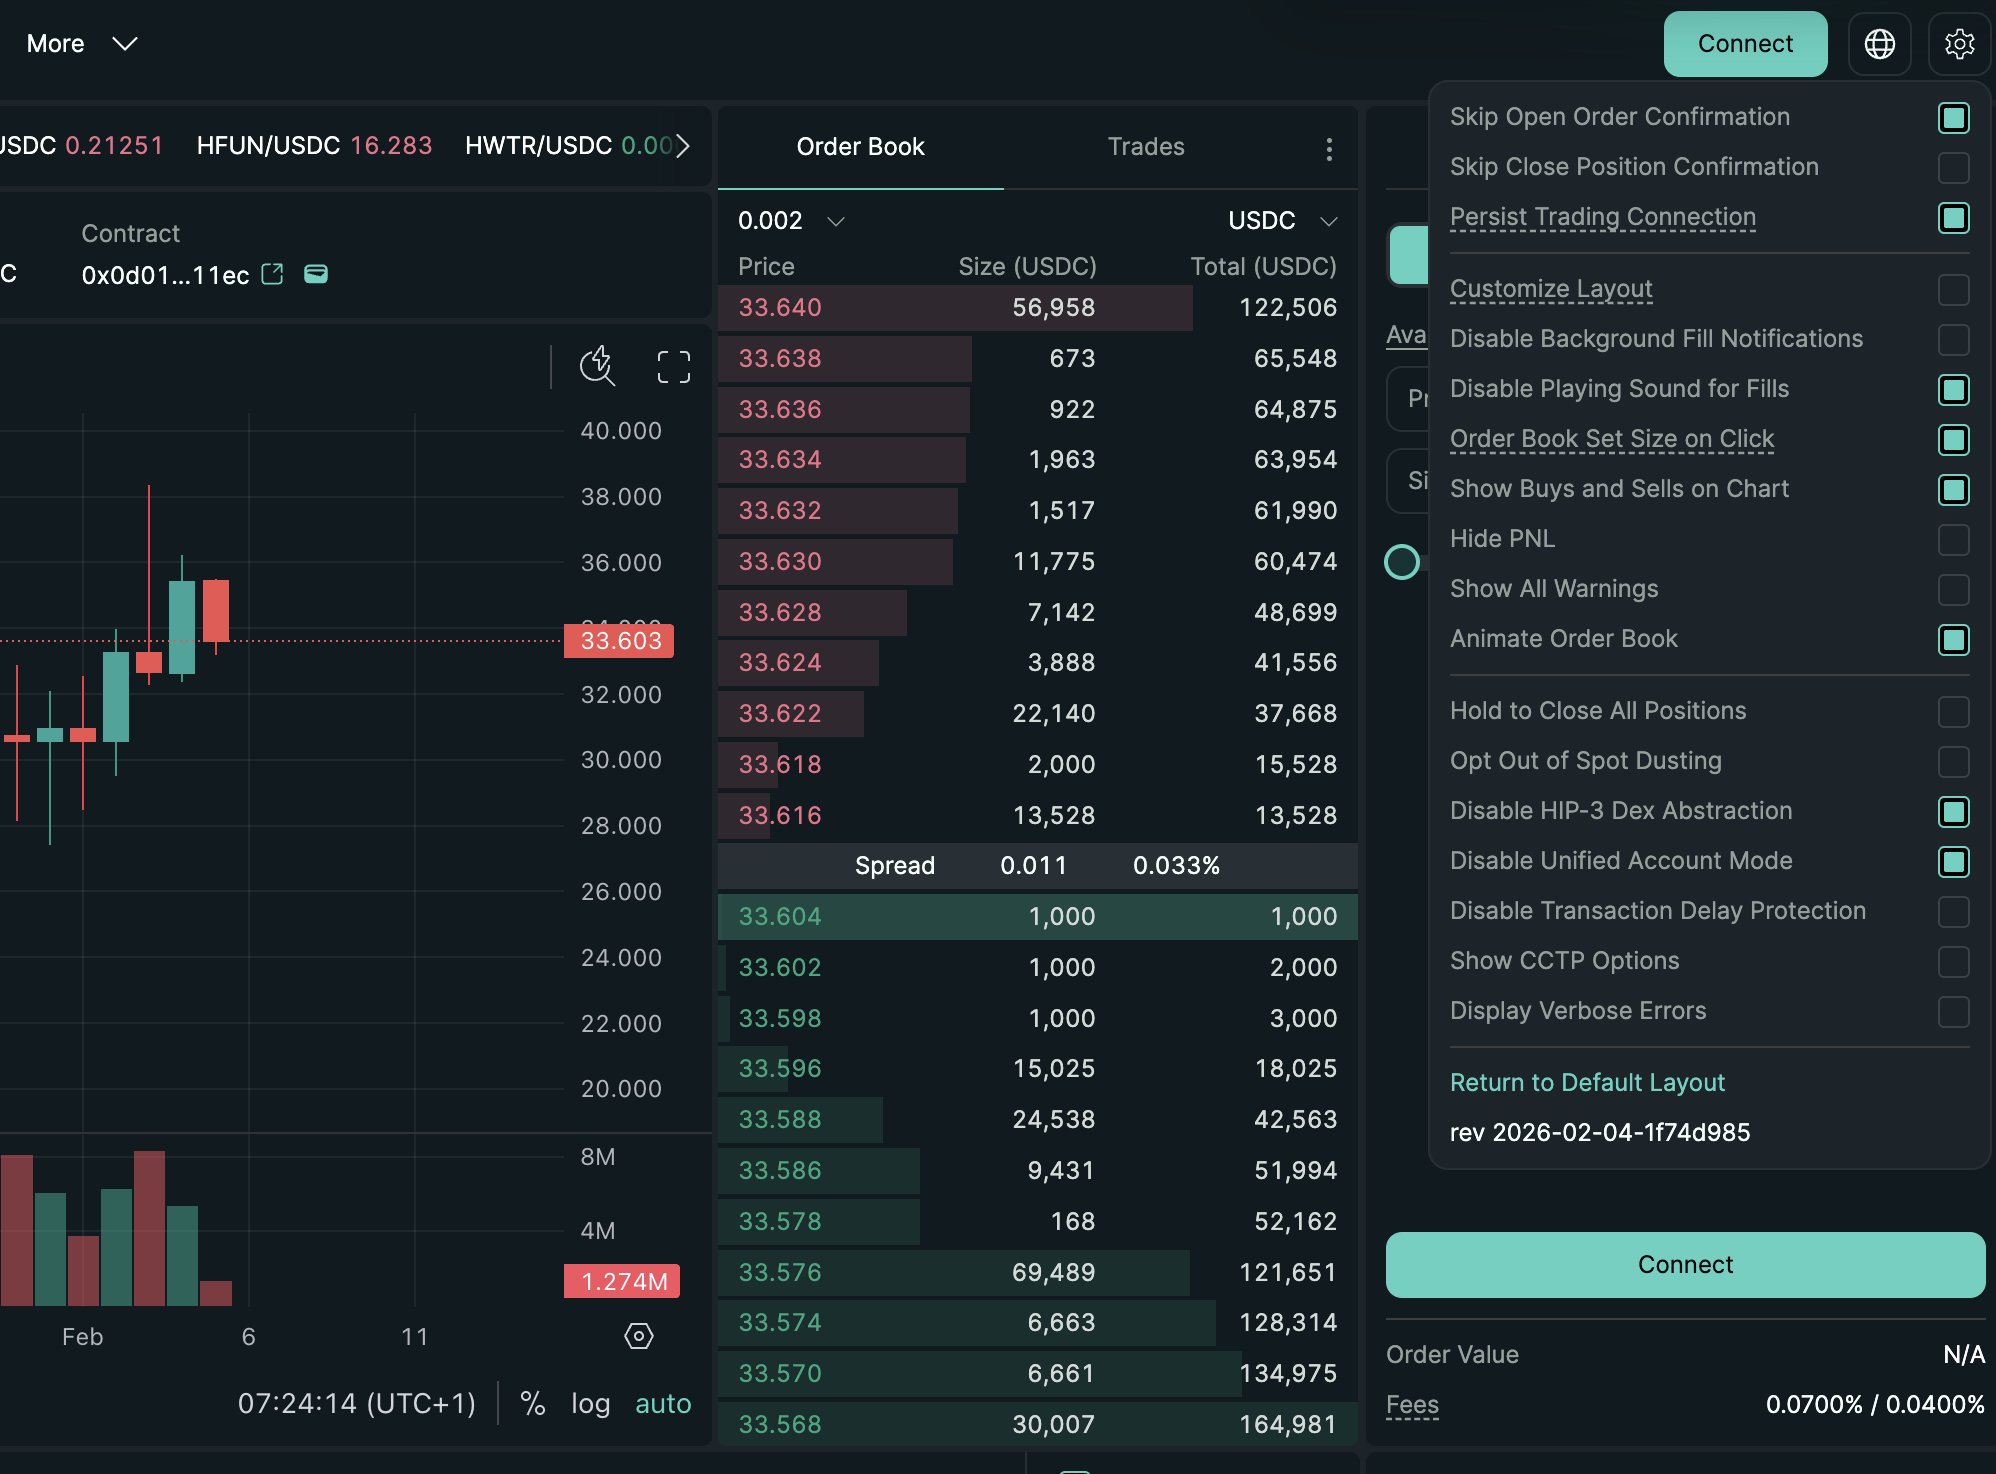This screenshot has width=1996, height=1474.
Task: Click Return to Default Layout link
Action: pyautogui.click(x=1587, y=1082)
